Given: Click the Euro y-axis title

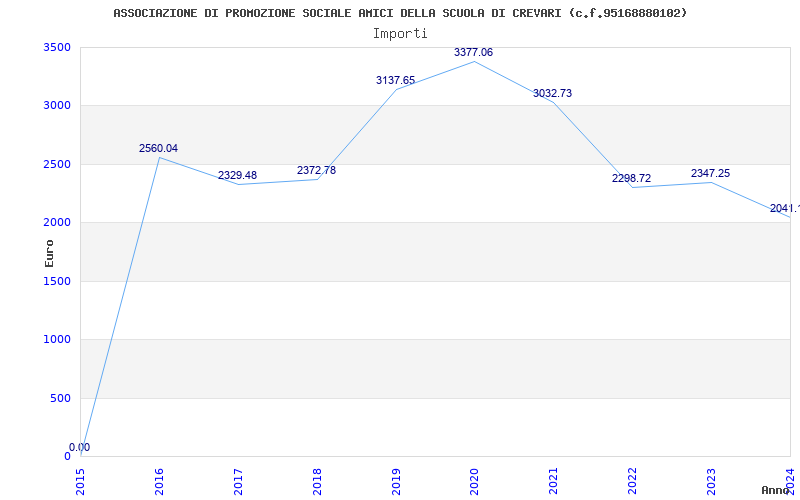Looking at the screenshot, I should click(x=49, y=253).
